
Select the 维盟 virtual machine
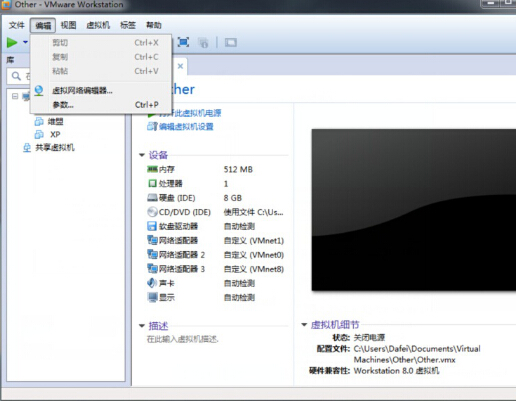pos(55,121)
